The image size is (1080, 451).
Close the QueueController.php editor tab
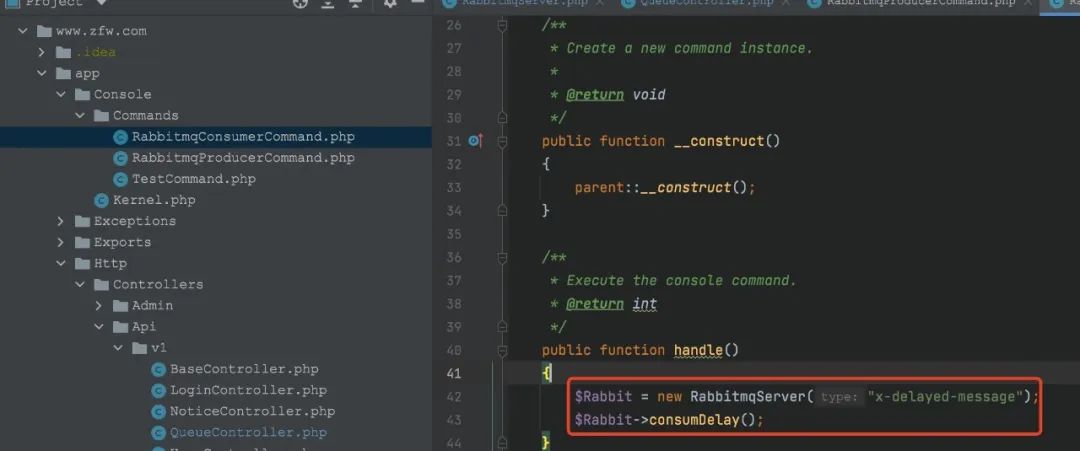(784, 4)
